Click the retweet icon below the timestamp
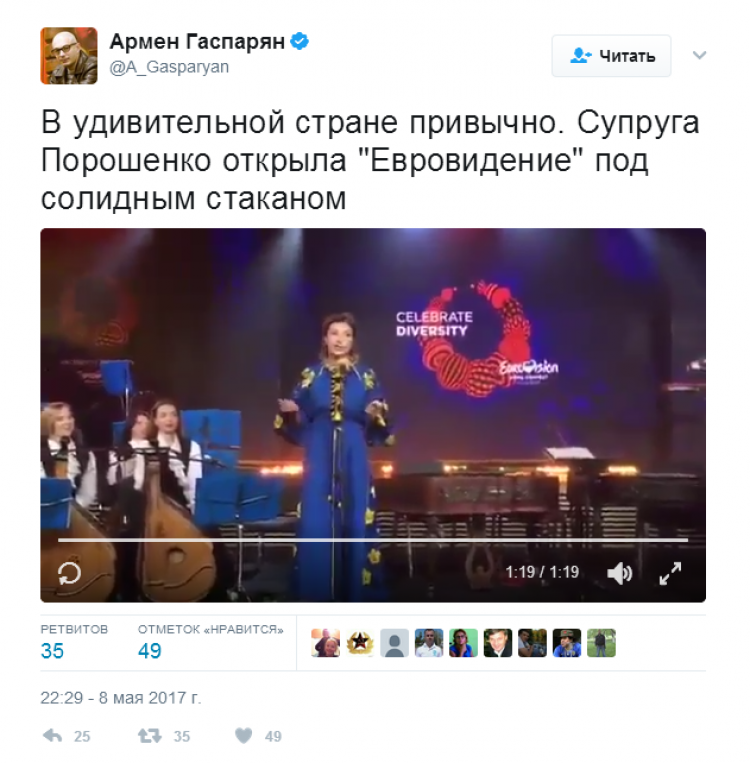Viewport: 750px width, 763px height. coord(149,735)
